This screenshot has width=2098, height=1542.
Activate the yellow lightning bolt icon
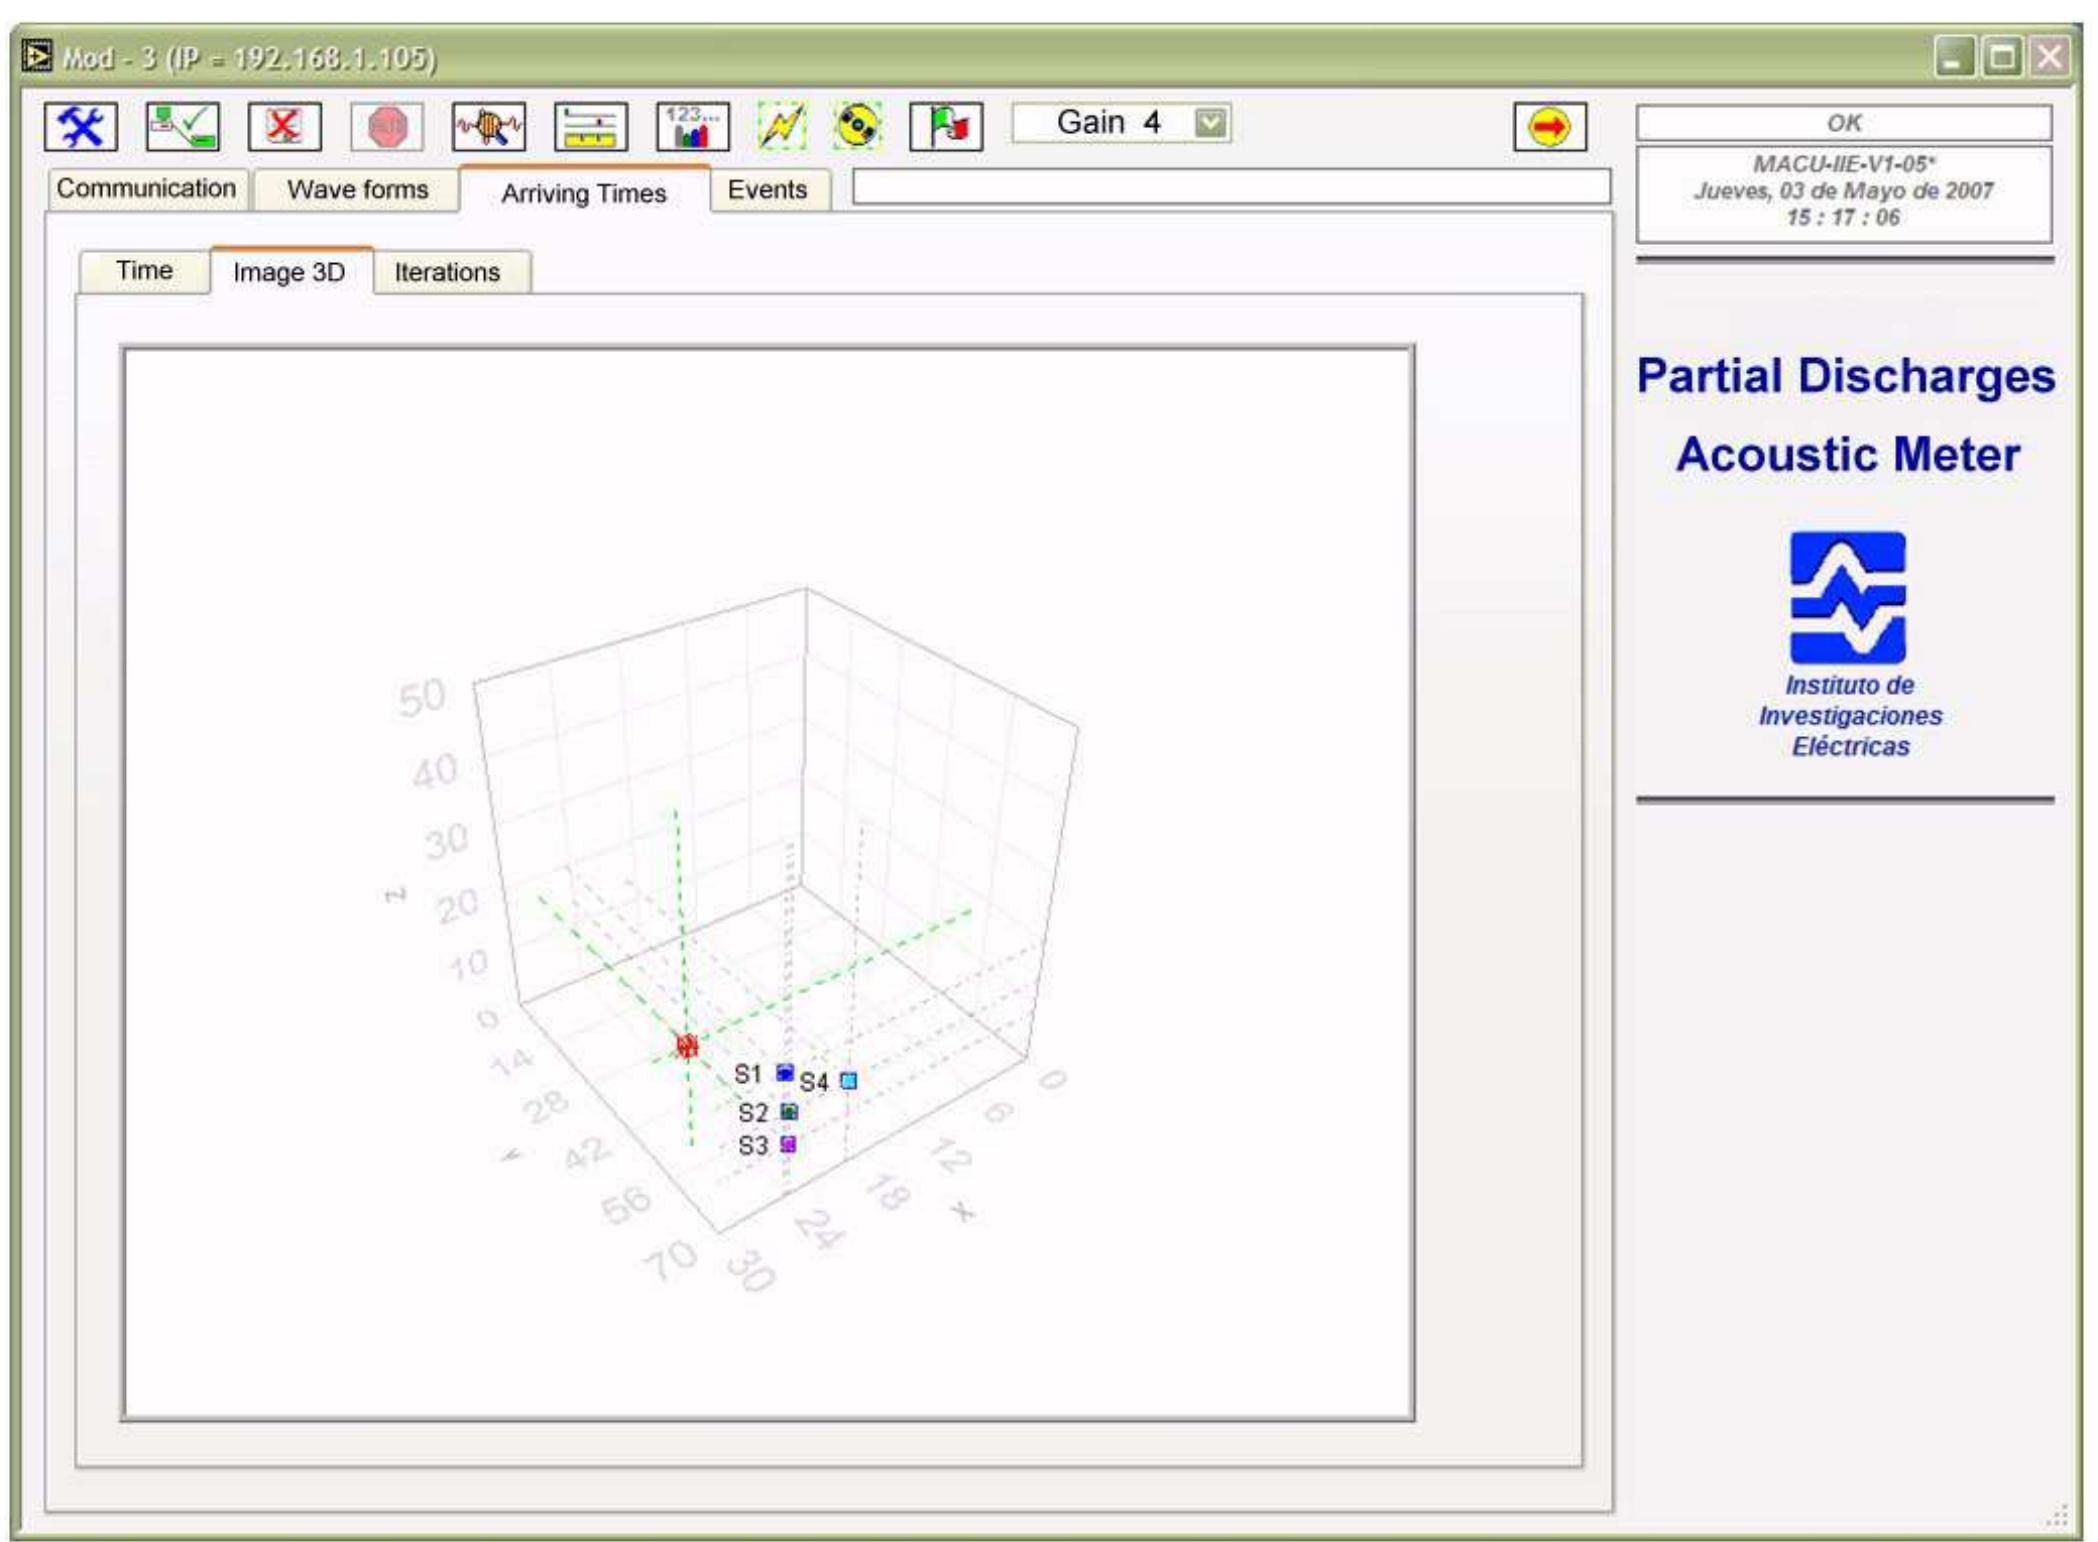(x=785, y=127)
